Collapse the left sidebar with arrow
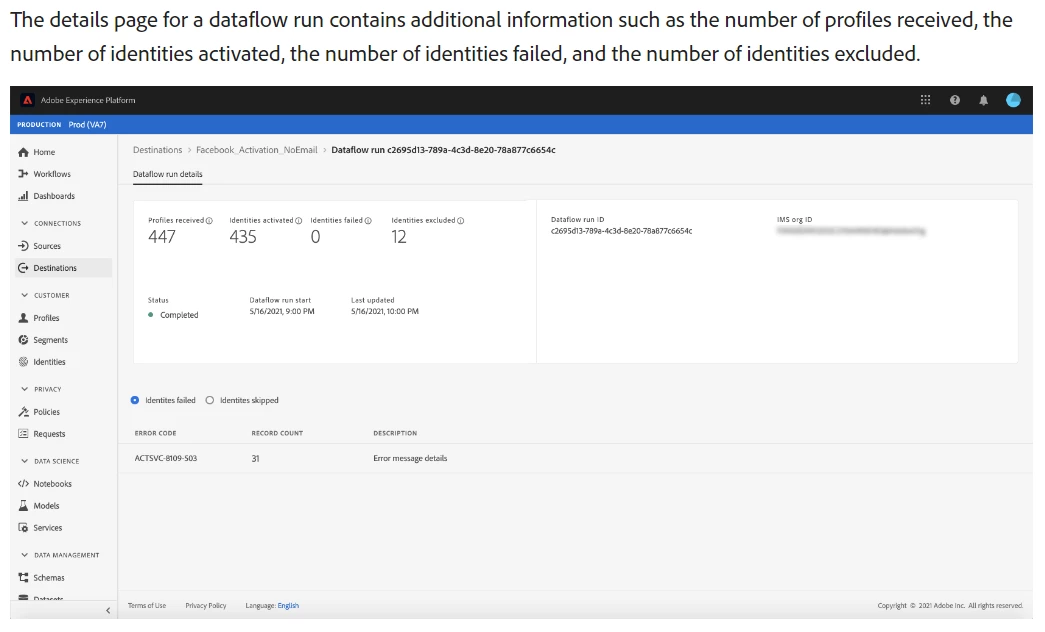Image resolution: width=1045 pixels, height=632 pixels. 108,611
